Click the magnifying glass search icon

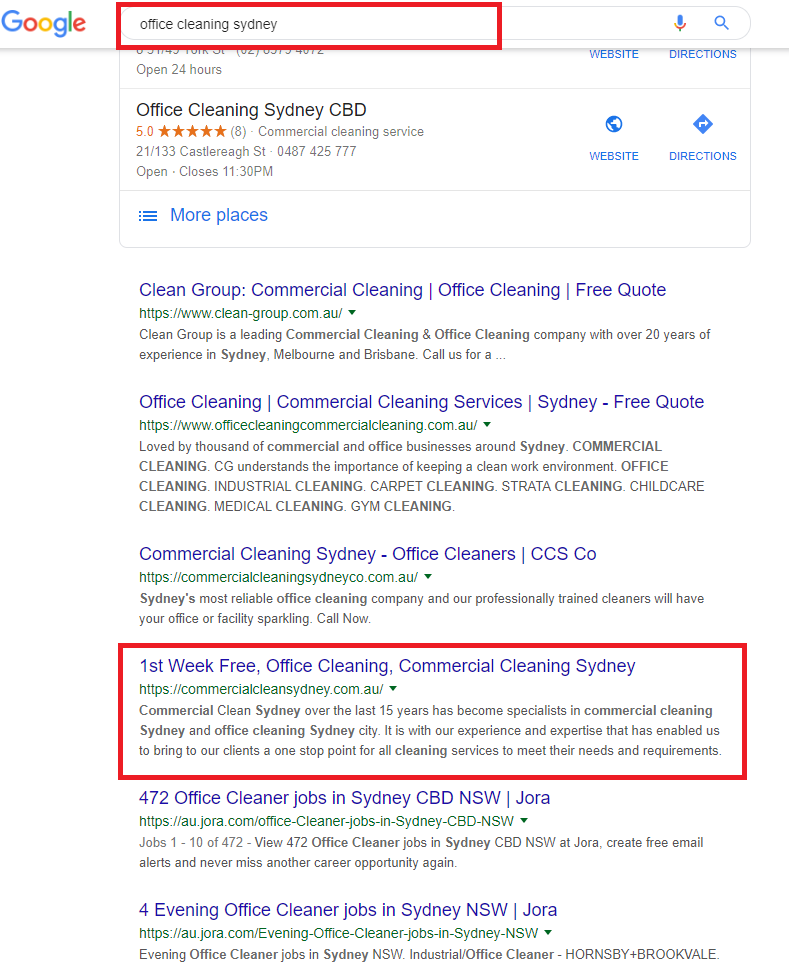pyautogui.click(x=722, y=23)
